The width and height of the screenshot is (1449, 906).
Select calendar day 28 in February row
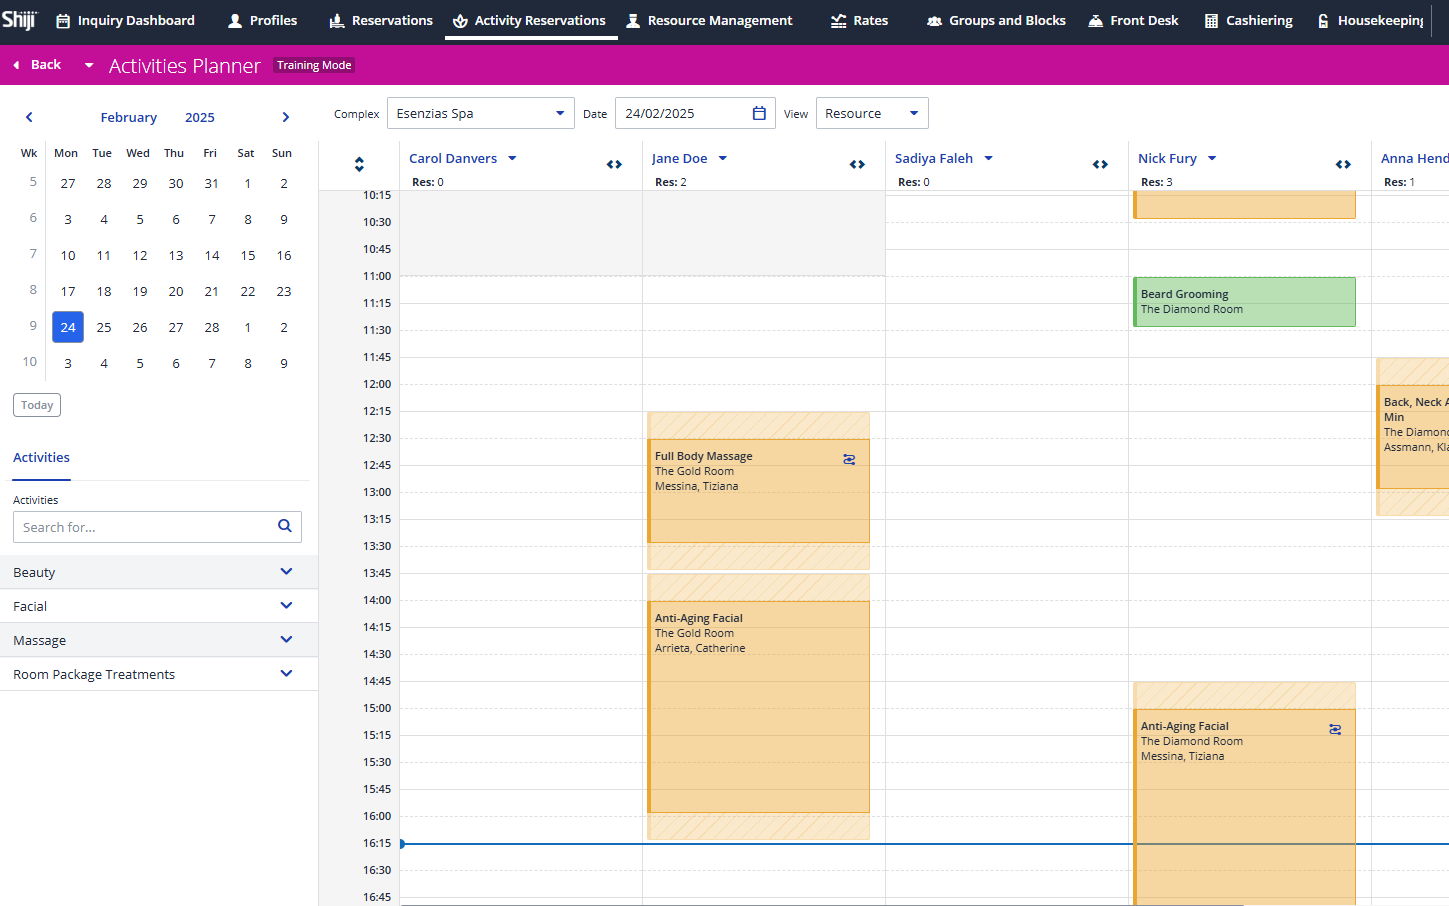pos(212,327)
